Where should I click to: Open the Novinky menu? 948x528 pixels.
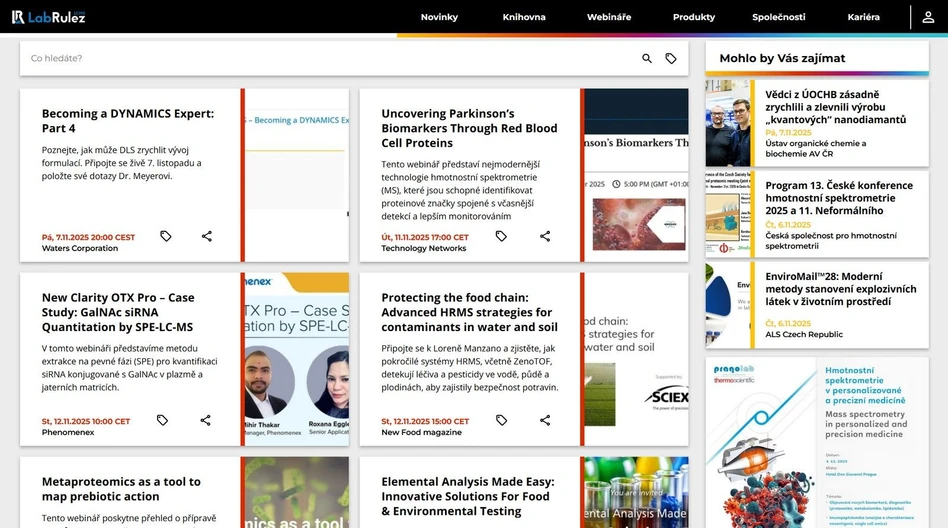[439, 17]
